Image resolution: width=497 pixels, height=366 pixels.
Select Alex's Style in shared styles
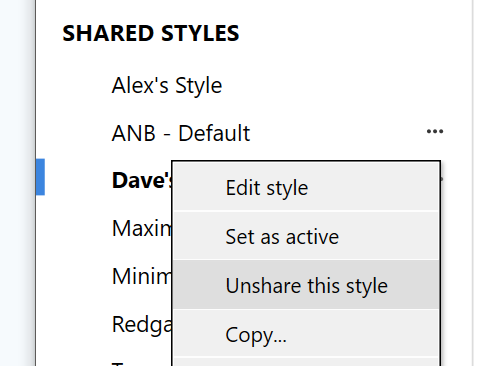coord(167,86)
